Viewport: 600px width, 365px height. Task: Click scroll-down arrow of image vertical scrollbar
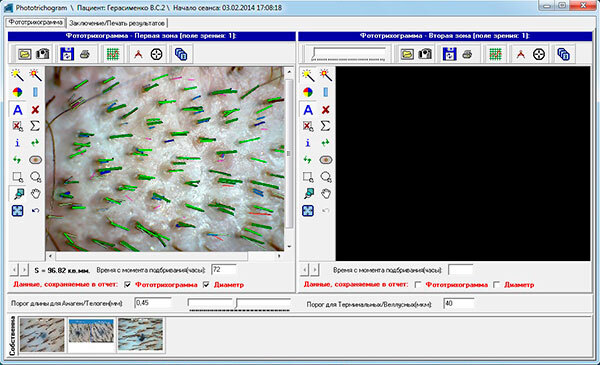pos(289,247)
